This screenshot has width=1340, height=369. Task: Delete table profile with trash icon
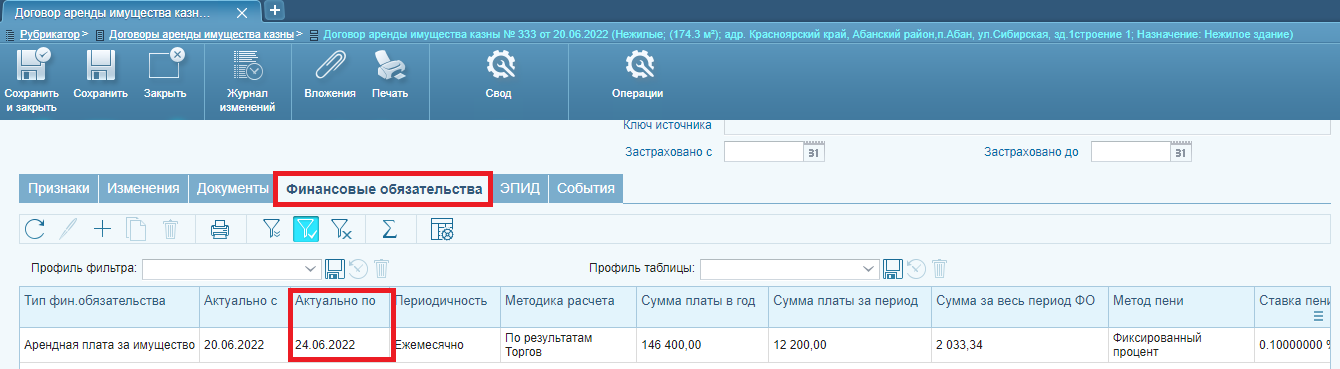(x=939, y=268)
